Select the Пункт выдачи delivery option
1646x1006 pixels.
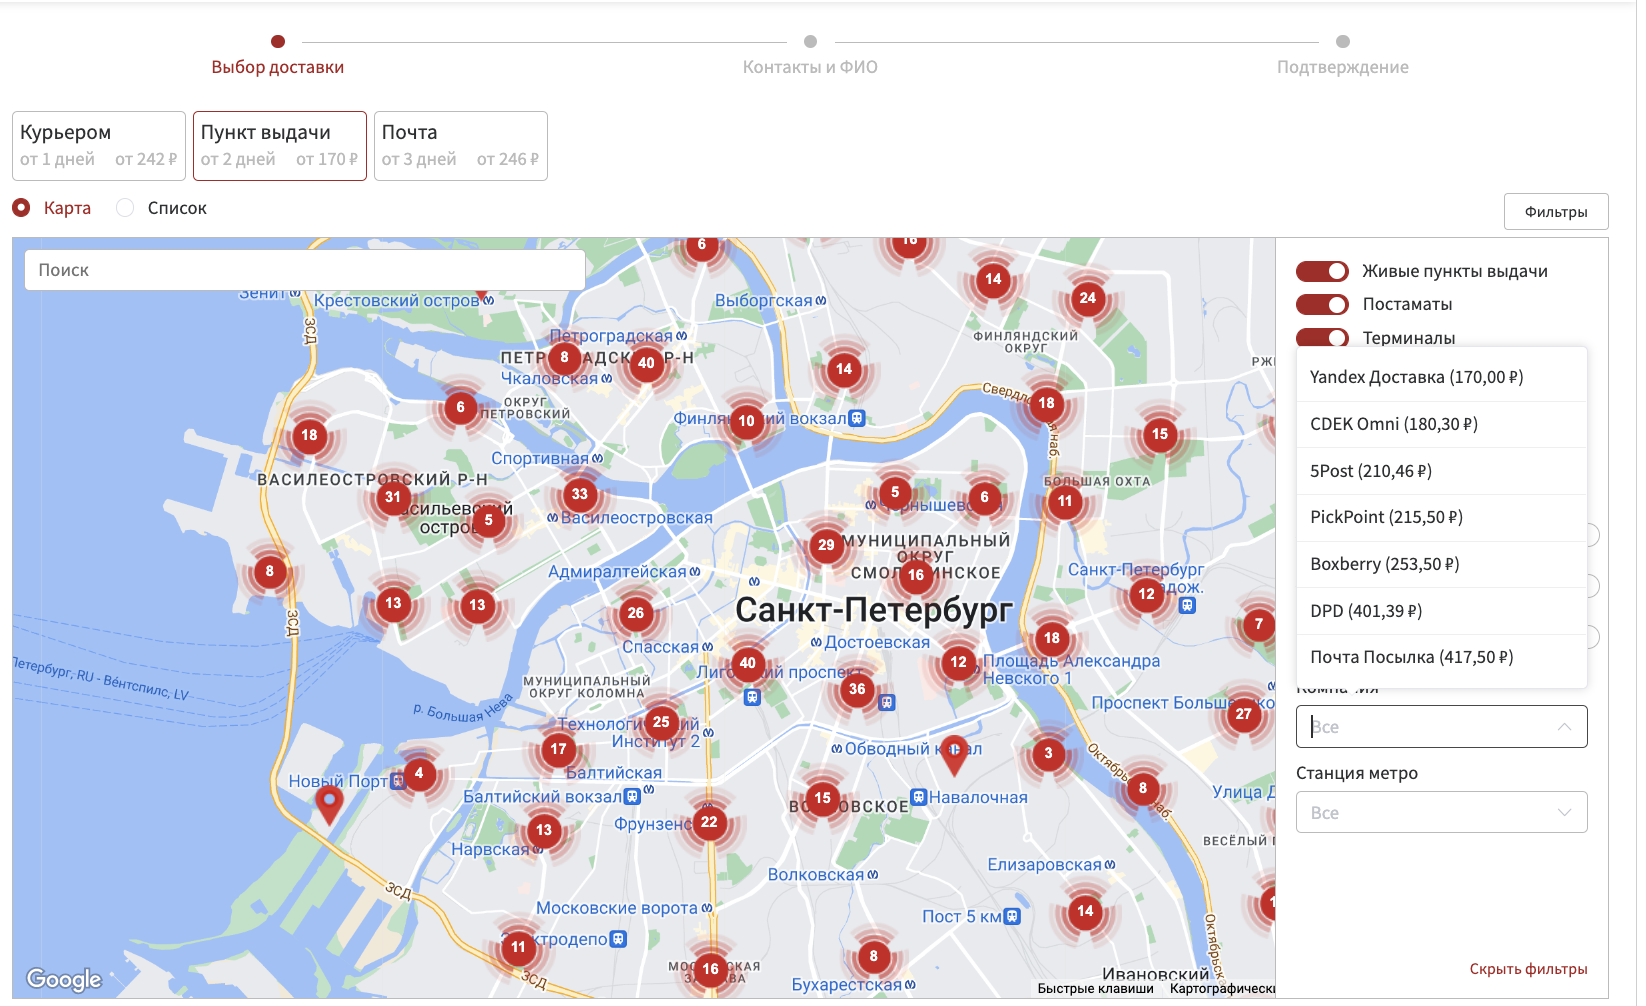280,146
